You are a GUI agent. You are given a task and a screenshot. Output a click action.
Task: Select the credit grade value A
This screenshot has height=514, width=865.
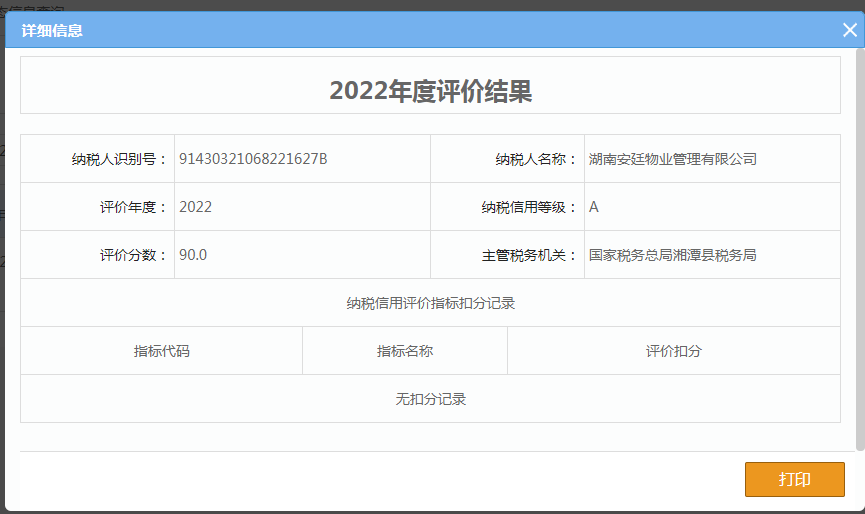pos(594,207)
